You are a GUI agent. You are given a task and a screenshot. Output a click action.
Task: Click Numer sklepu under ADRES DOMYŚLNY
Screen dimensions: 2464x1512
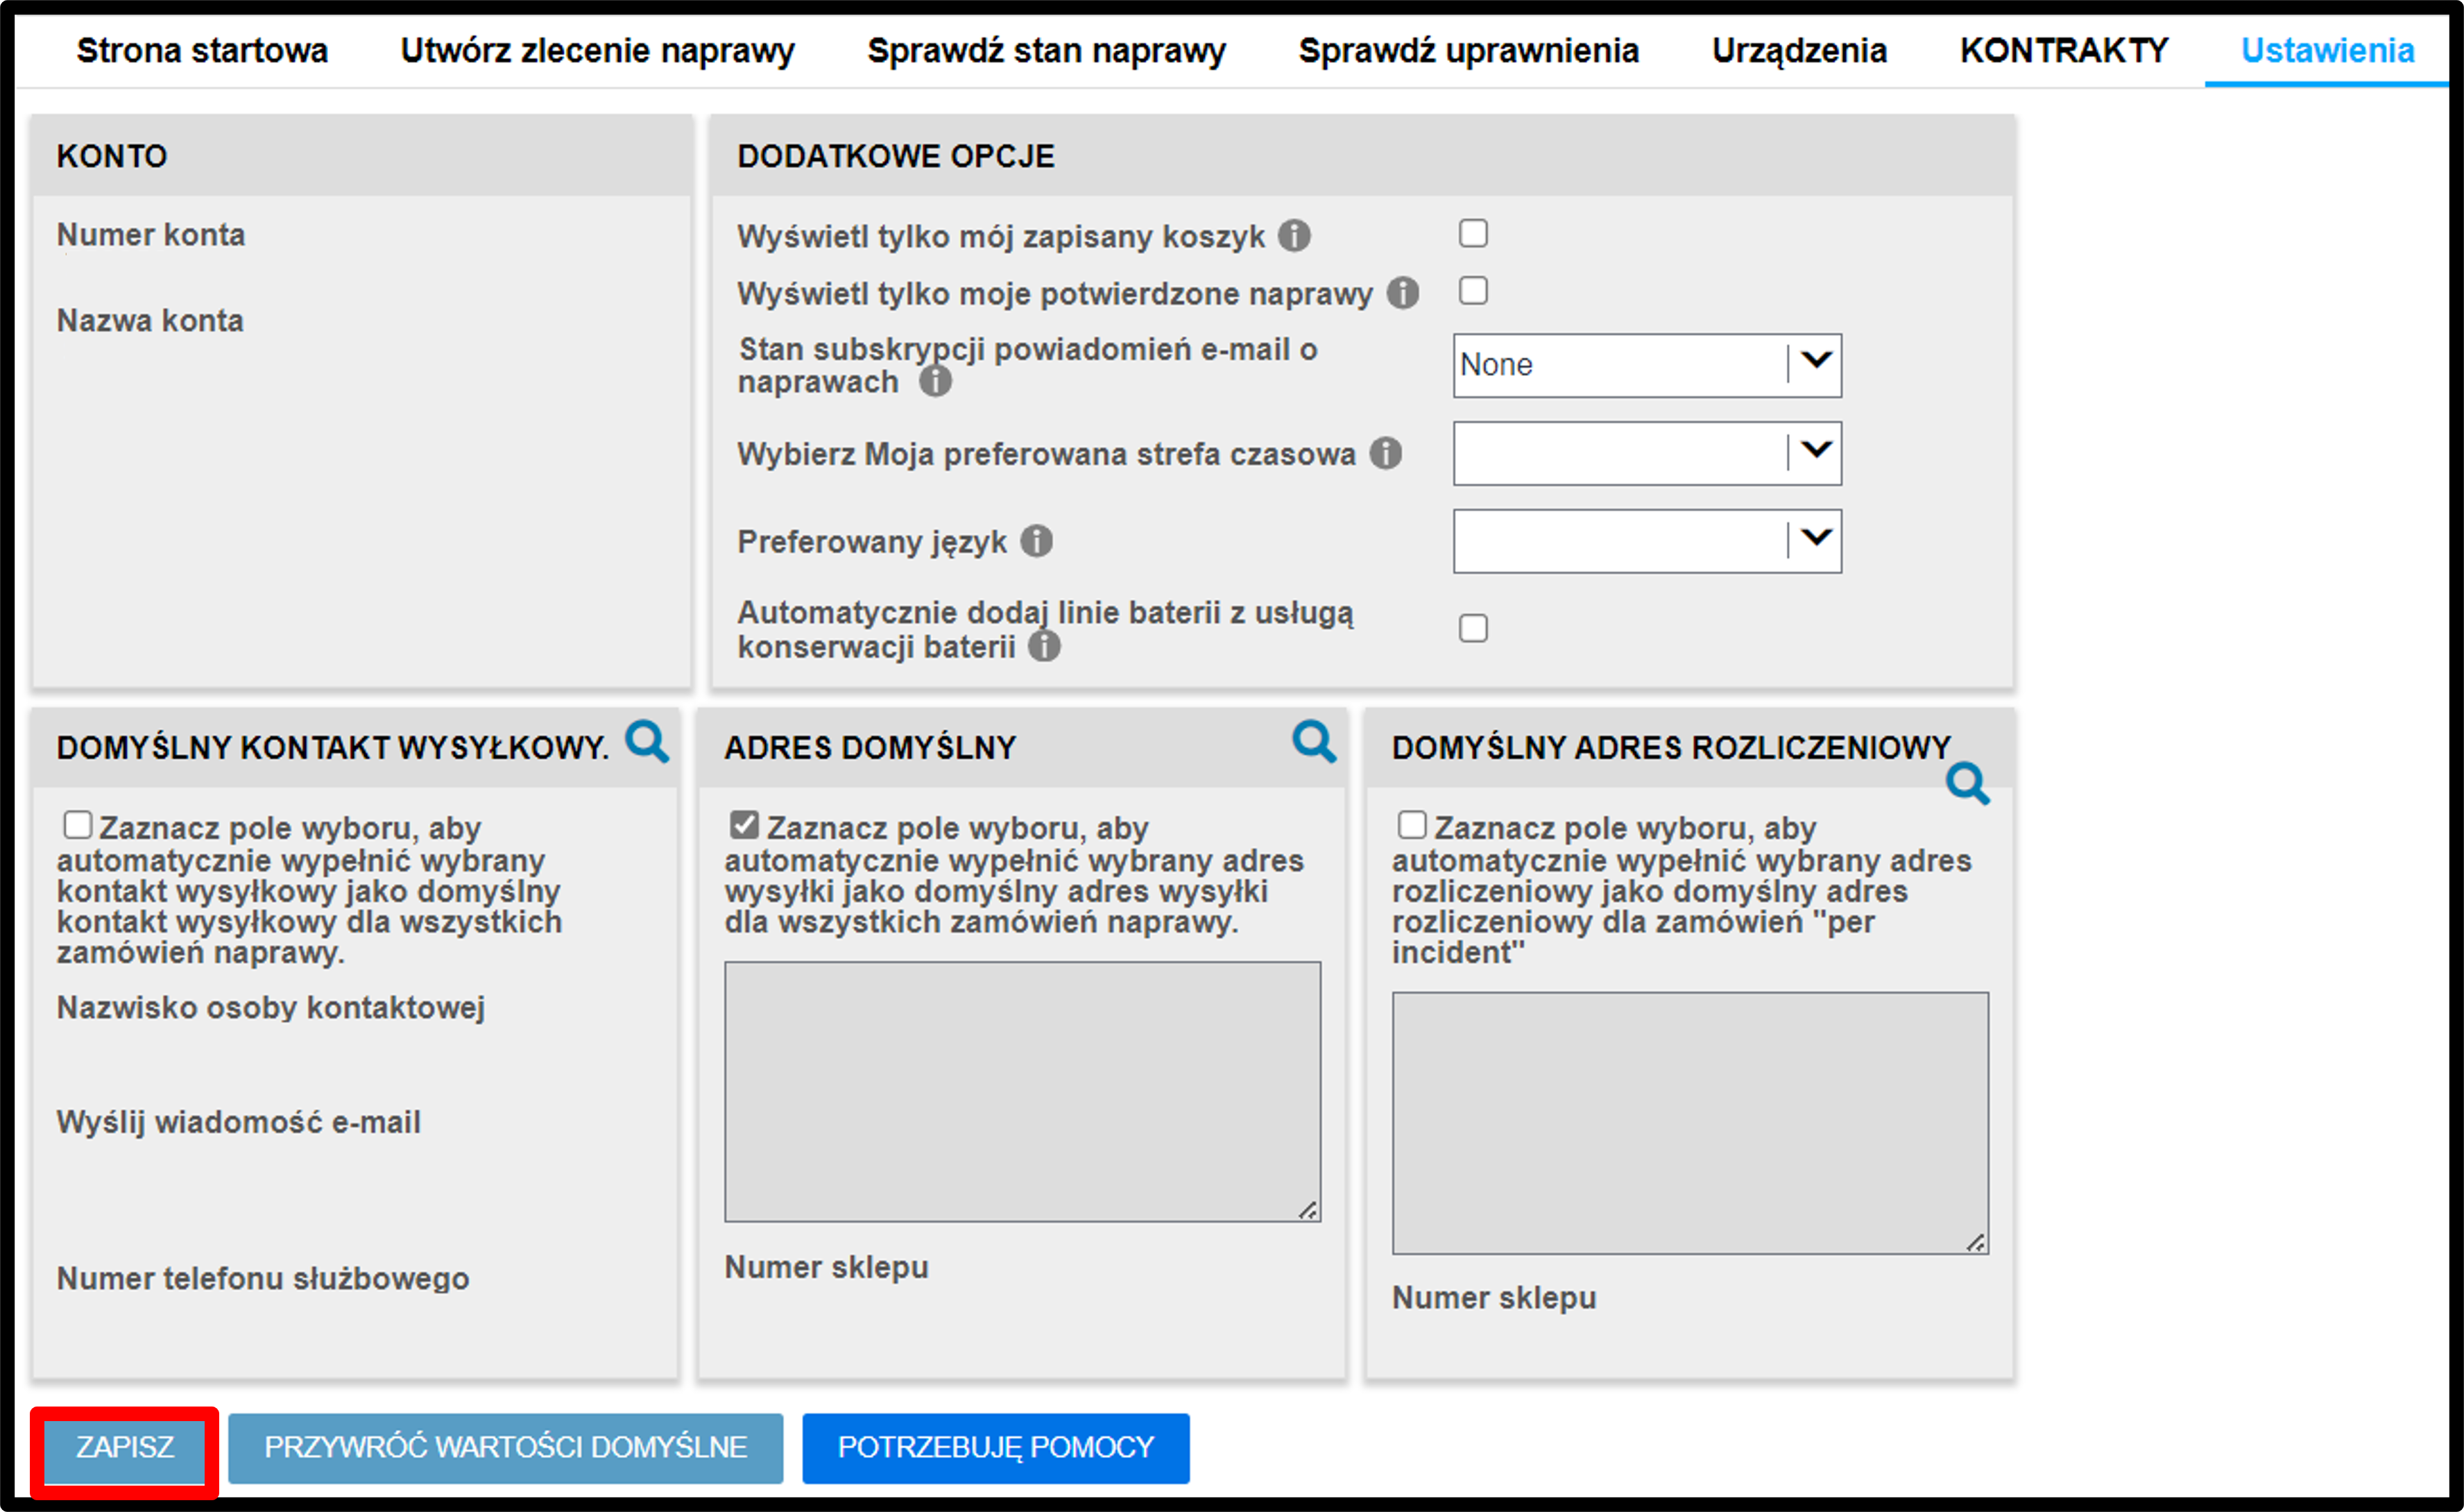pyautogui.click(x=827, y=1267)
